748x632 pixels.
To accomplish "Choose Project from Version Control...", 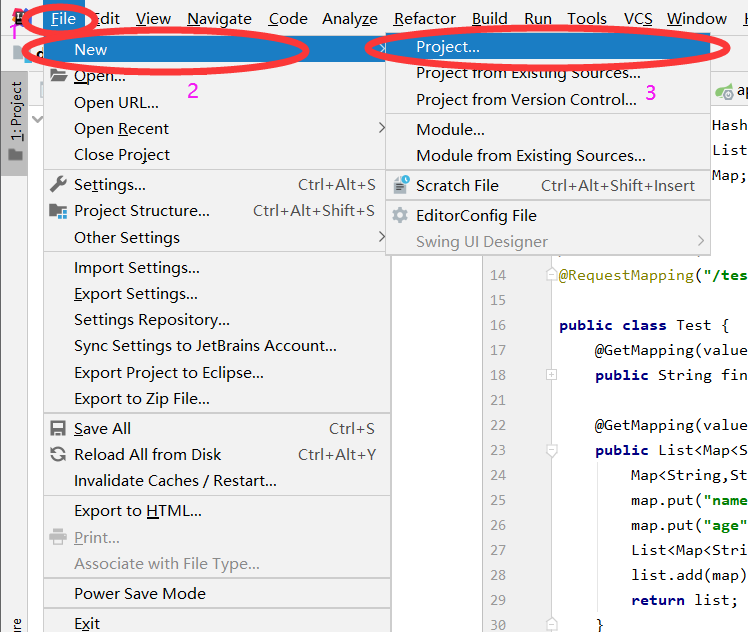I will 548,99.
